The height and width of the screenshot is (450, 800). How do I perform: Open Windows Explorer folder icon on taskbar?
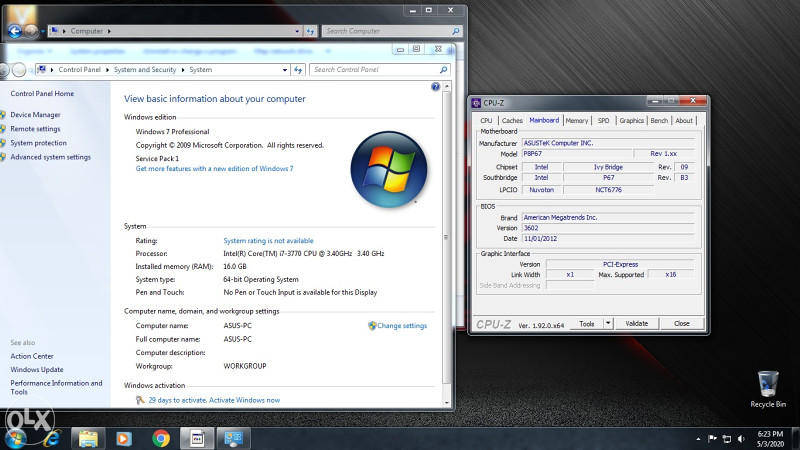click(x=88, y=438)
